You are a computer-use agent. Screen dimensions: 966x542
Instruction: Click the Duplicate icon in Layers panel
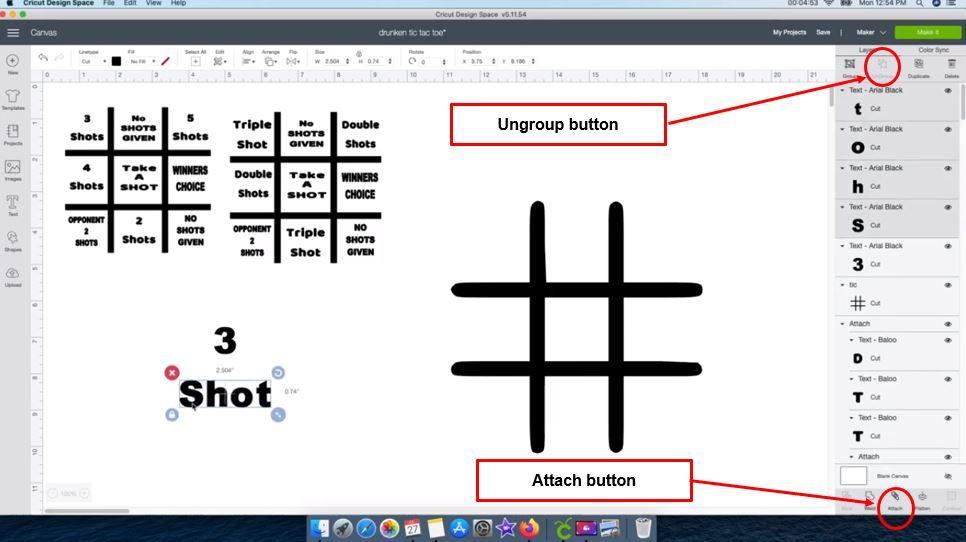pos(919,64)
